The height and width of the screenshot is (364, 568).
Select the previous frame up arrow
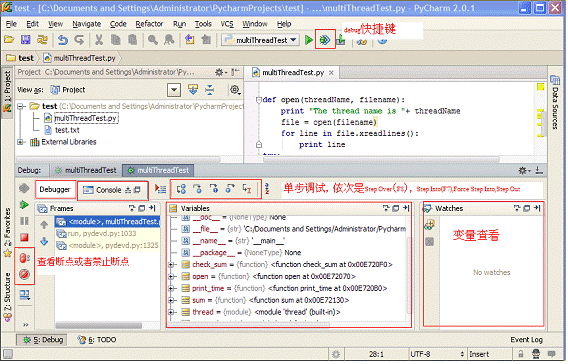[x=44, y=225]
